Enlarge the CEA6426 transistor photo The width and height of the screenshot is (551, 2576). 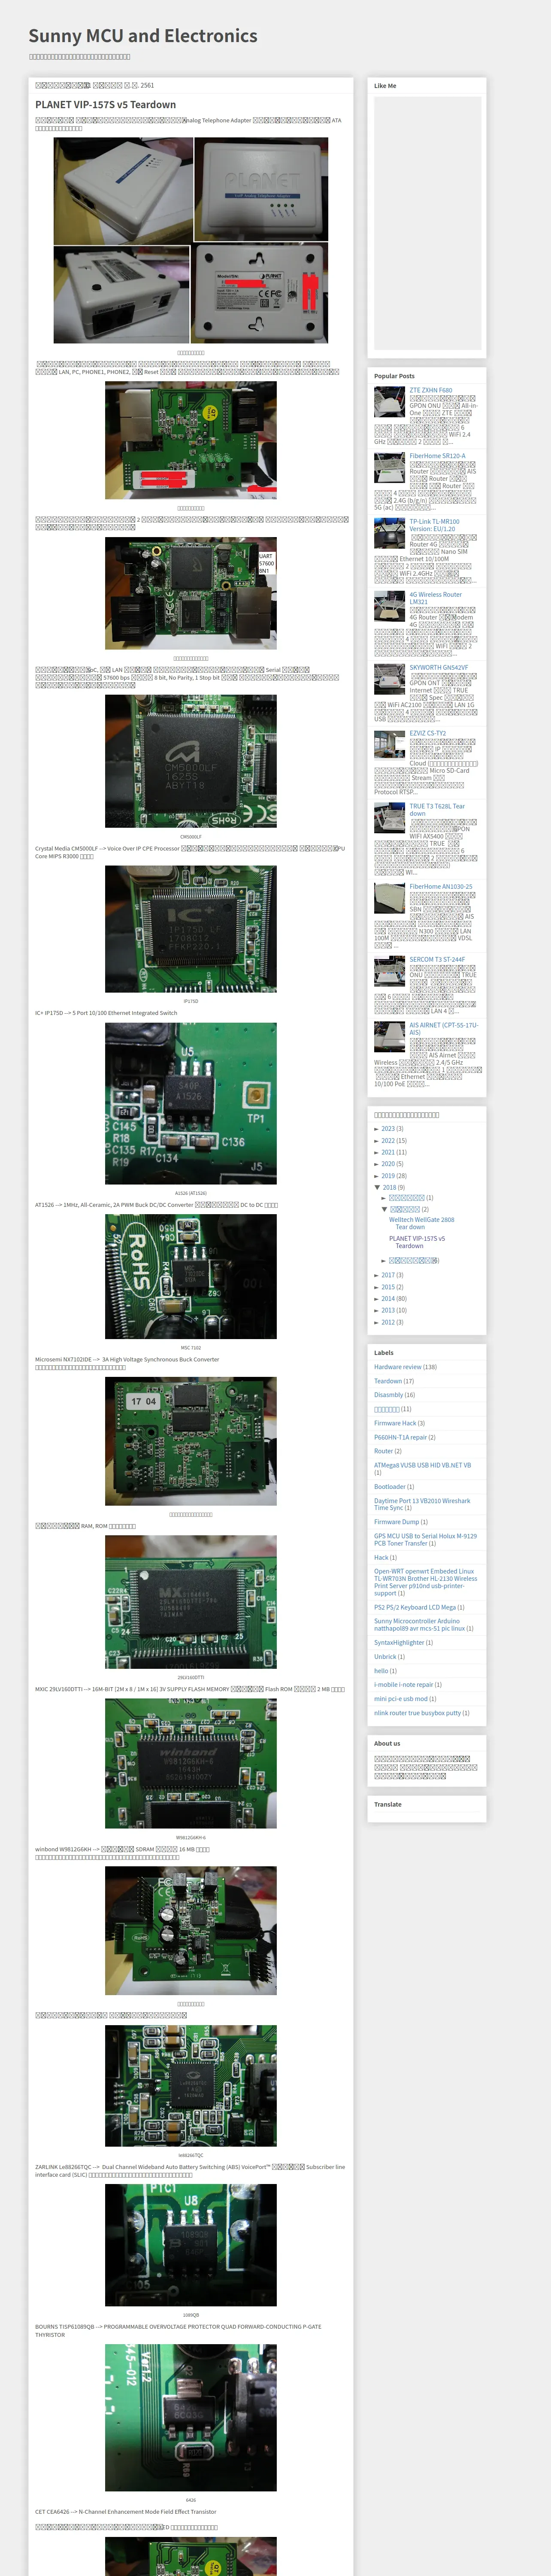(191, 2418)
